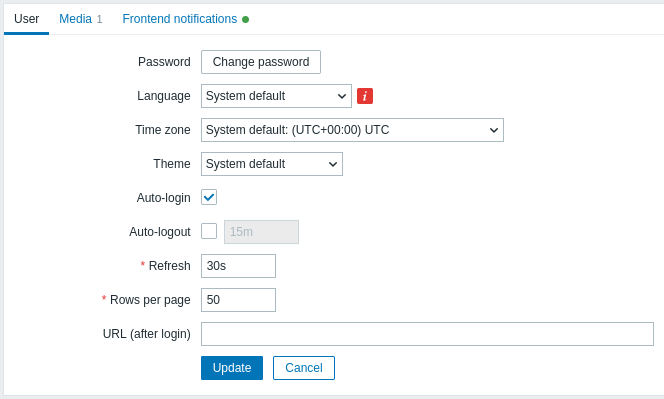Enable the Auto-logout checkbox
Image resolution: width=664 pixels, height=399 pixels.
(209, 231)
